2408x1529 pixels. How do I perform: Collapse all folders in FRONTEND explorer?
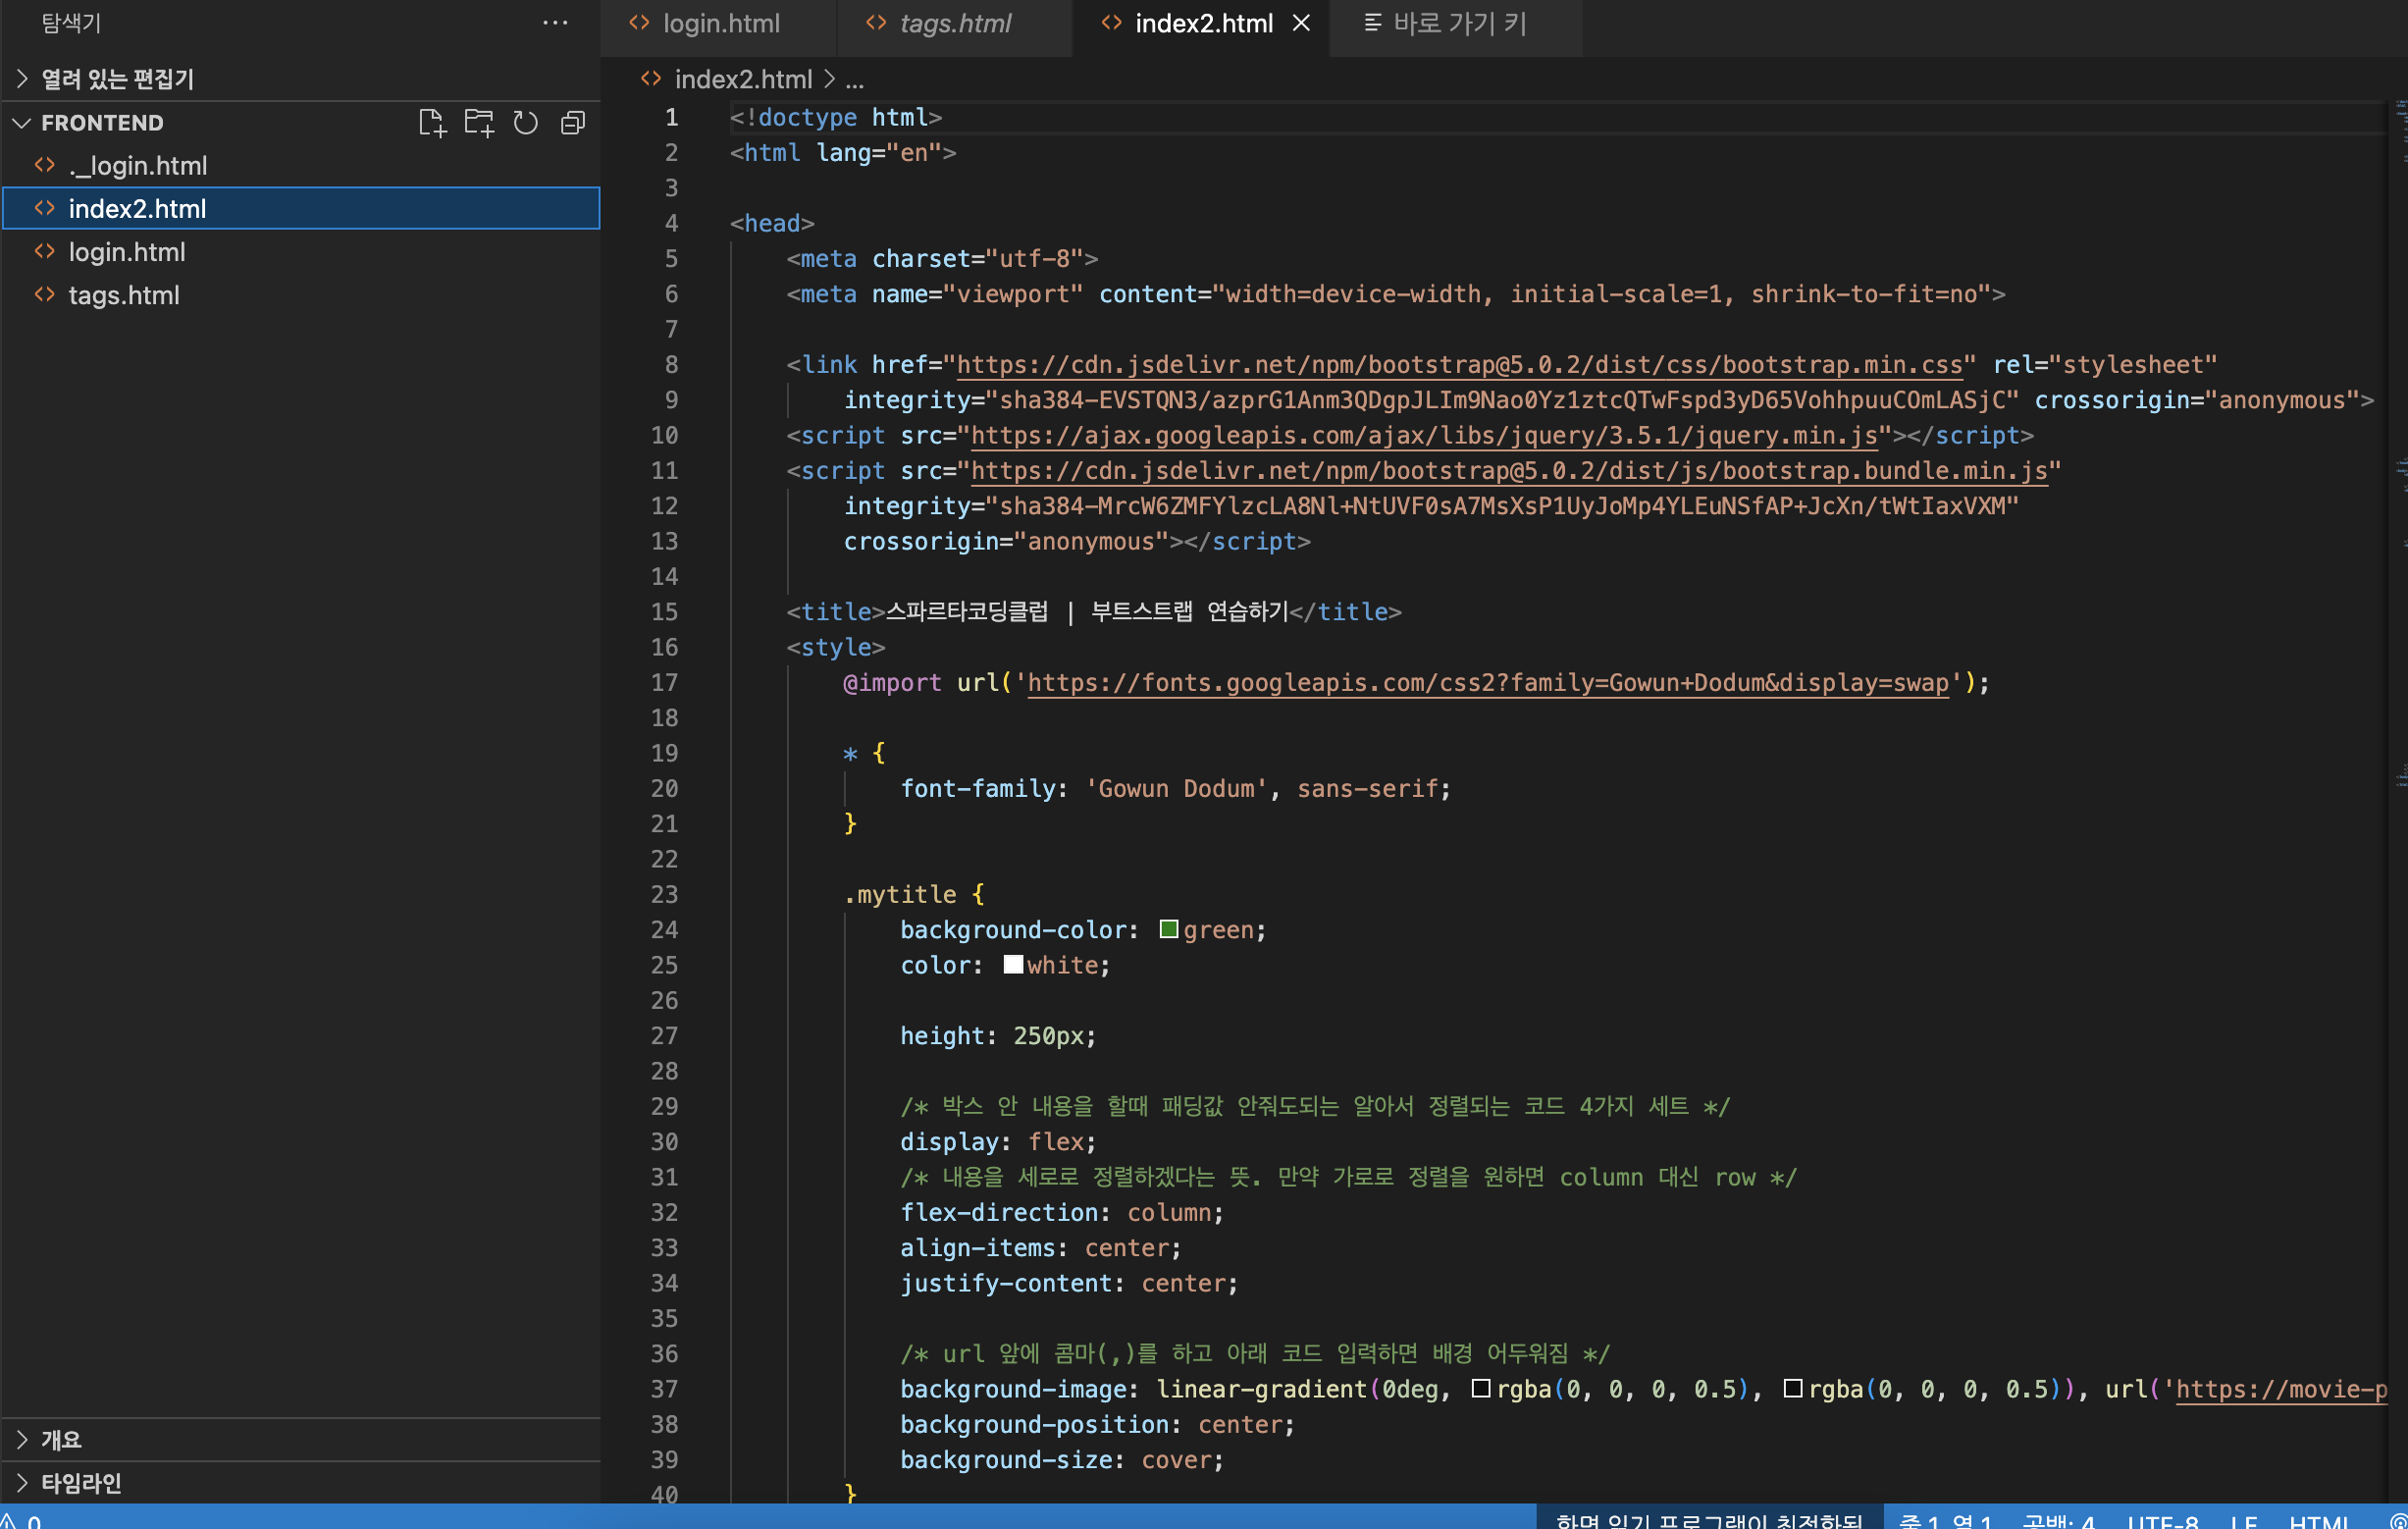(x=573, y=123)
